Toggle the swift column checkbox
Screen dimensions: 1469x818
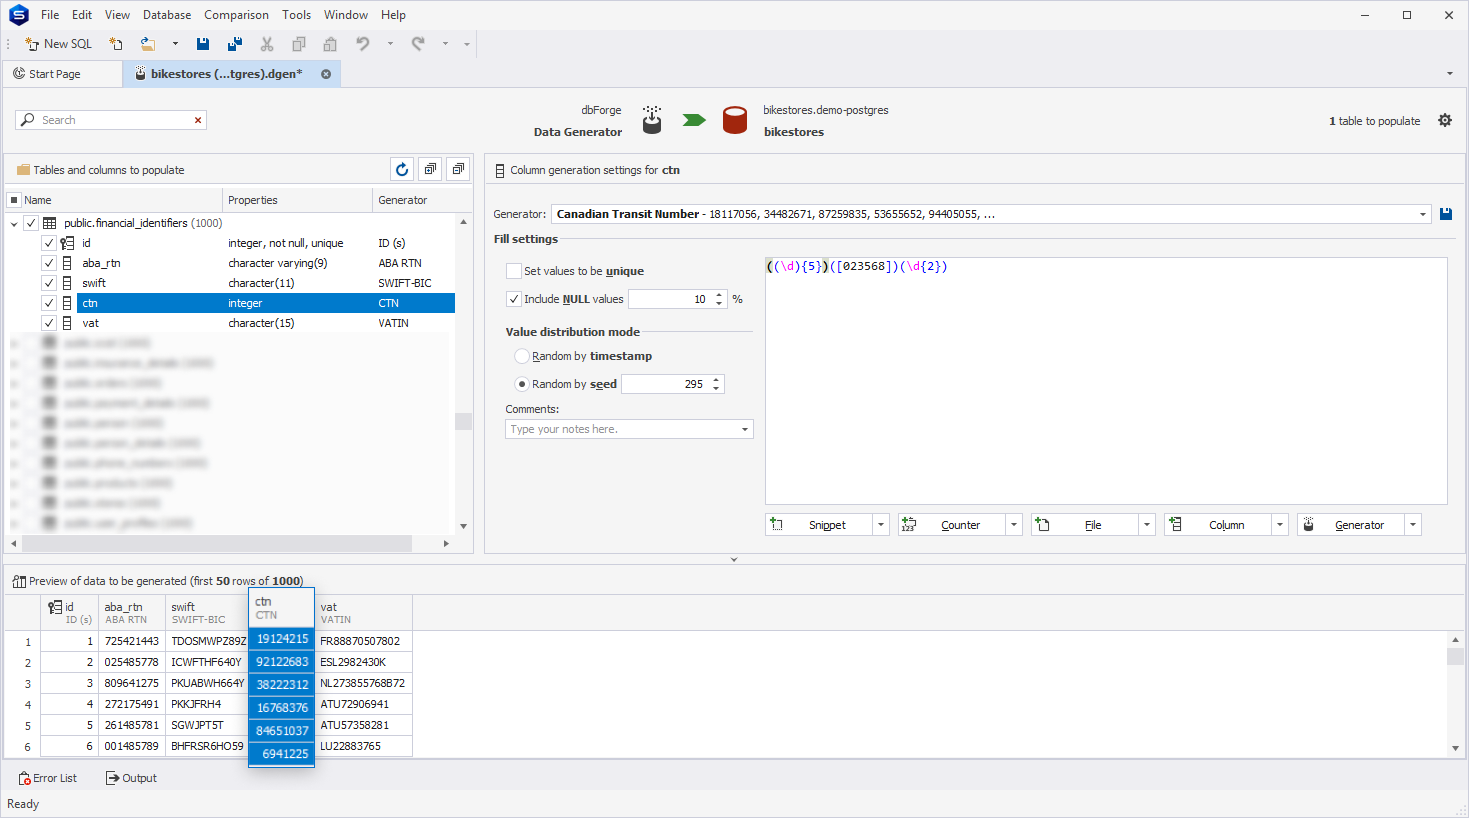pyautogui.click(x=49, y=283)
